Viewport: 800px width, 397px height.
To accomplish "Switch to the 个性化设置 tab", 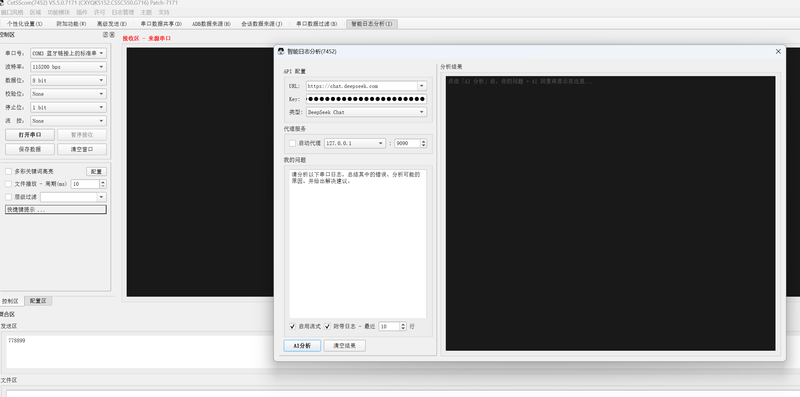I will (24, 24).
